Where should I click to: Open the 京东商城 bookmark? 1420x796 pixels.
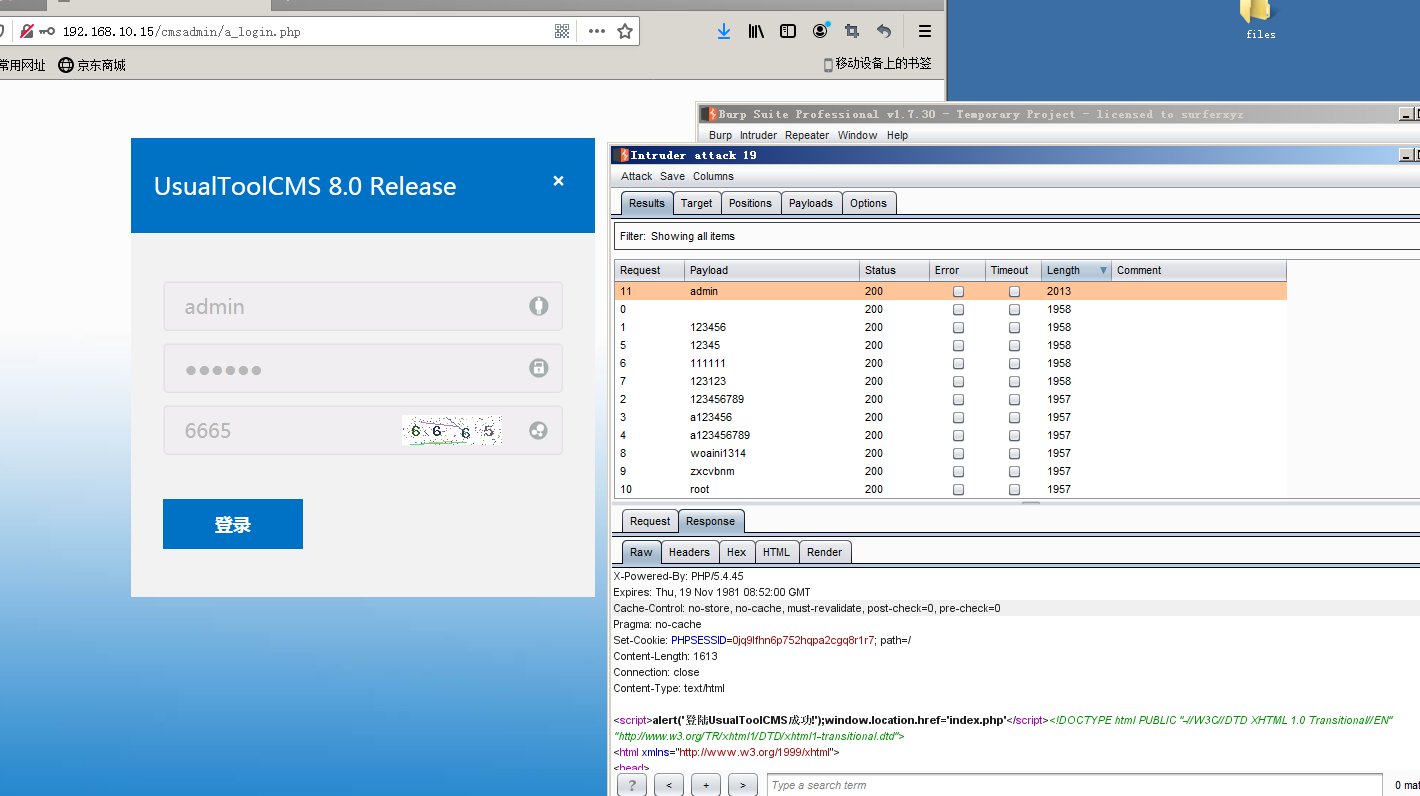pyautogui.click(x=92, y=65)
